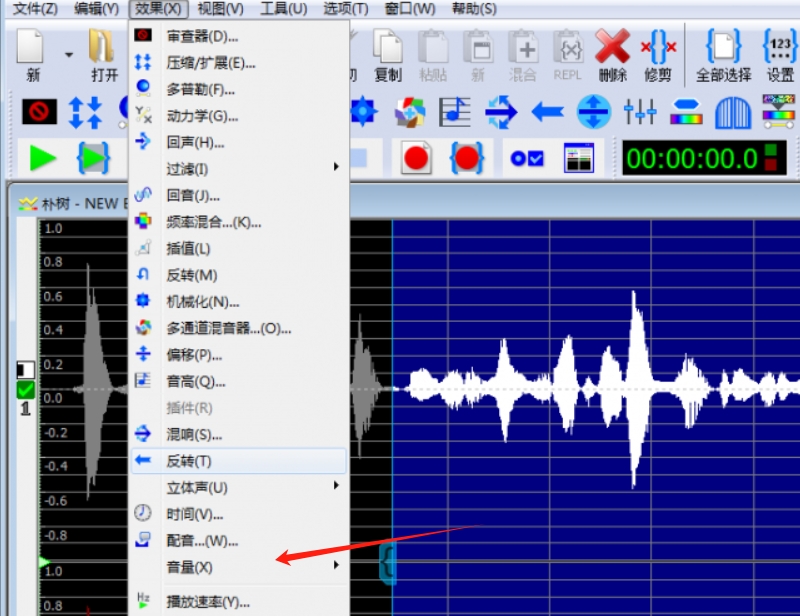Open the 选项(T) menu
The height and width of the screenshot is (616, 800).
pyautogui.click(x=345, y=9)
